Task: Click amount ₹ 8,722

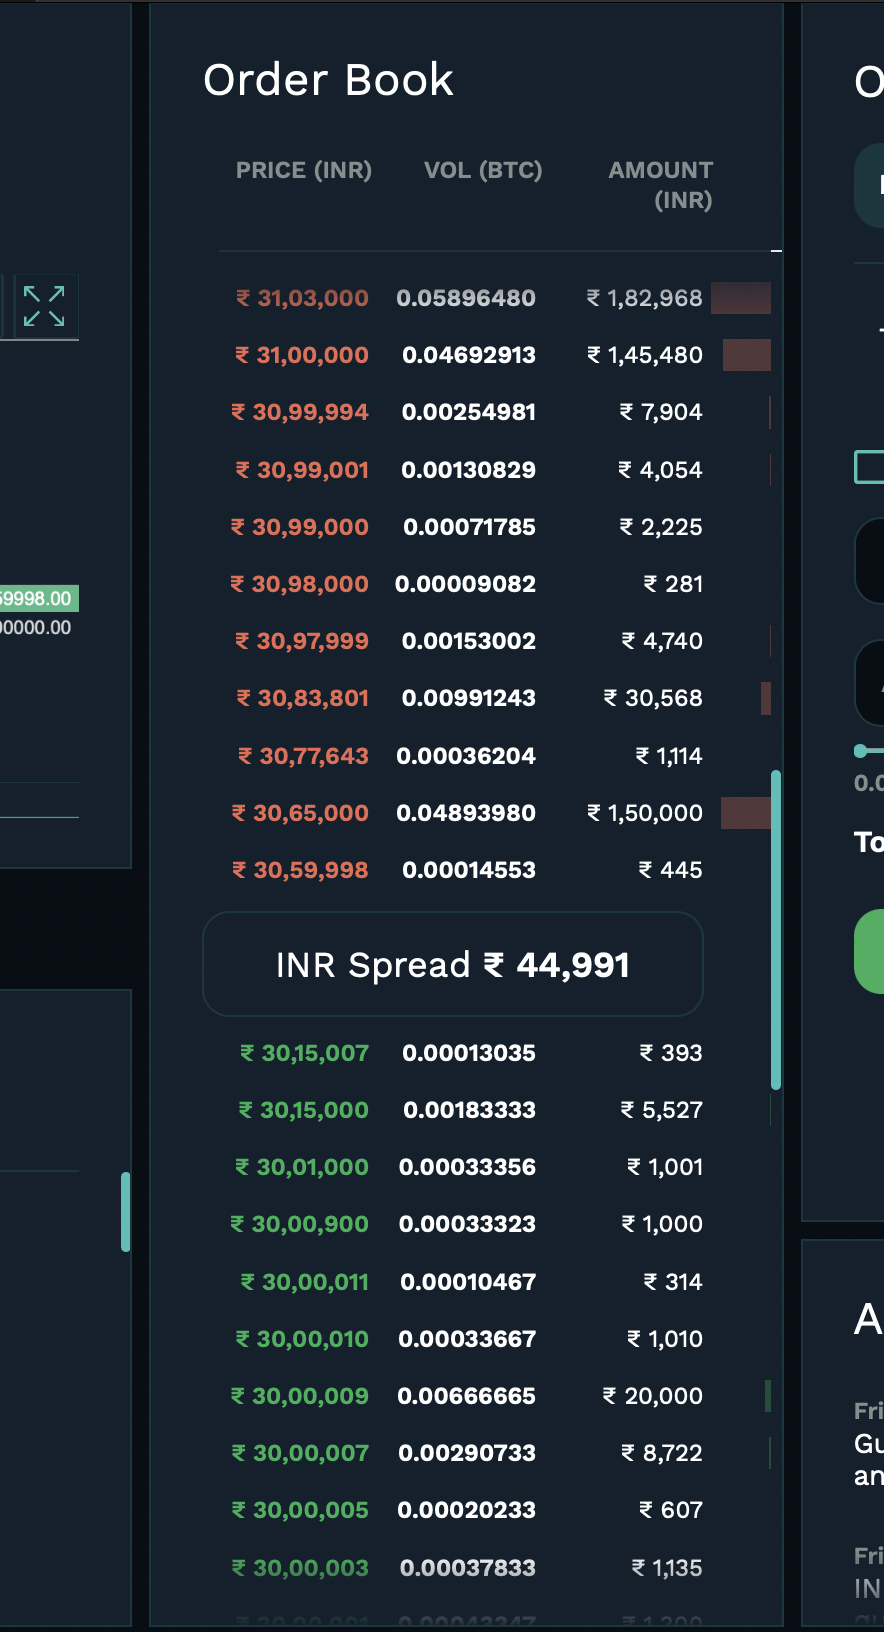Action: pyautogui.click(x=662, y=1453)
